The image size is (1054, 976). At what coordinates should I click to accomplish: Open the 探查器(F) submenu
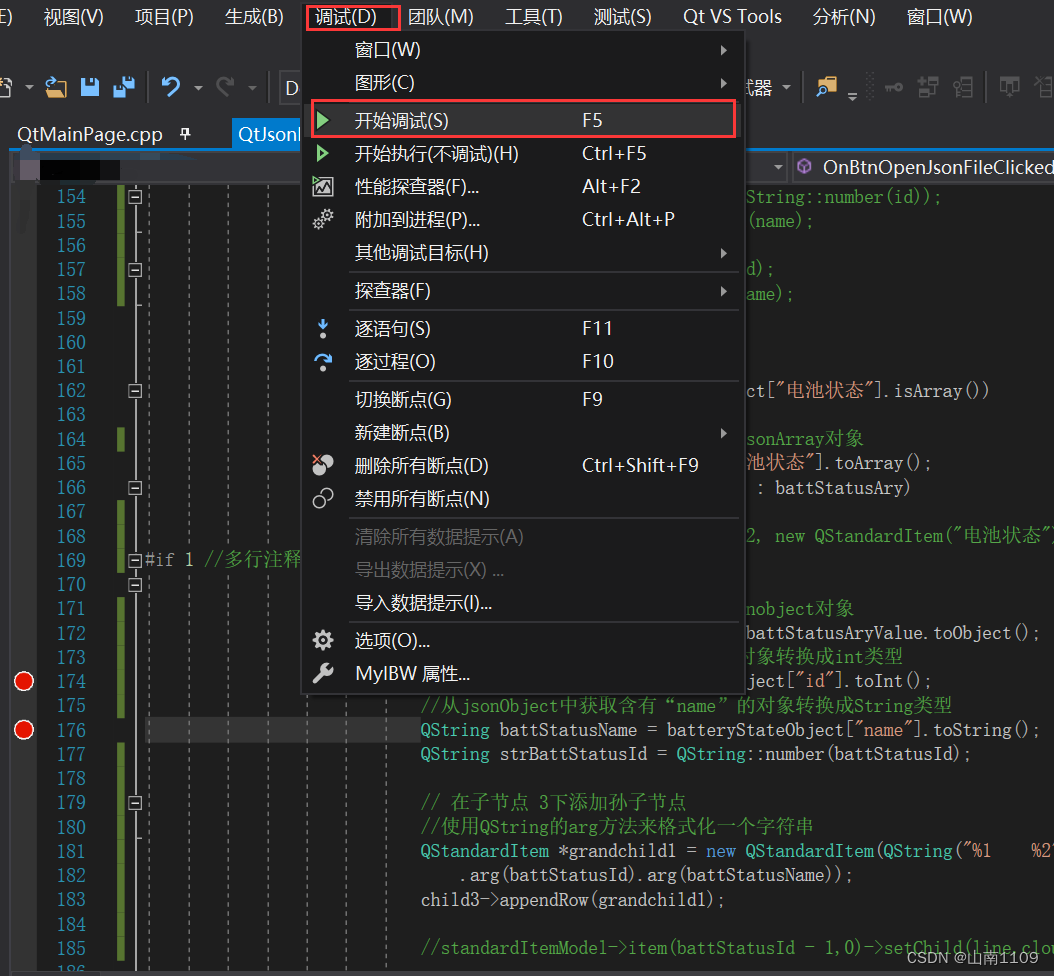(x=525, y=290)
